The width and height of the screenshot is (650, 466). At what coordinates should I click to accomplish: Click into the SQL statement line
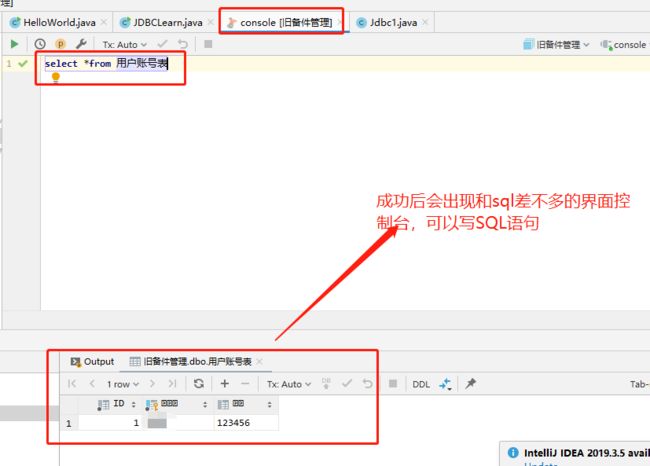click(106, 63)
